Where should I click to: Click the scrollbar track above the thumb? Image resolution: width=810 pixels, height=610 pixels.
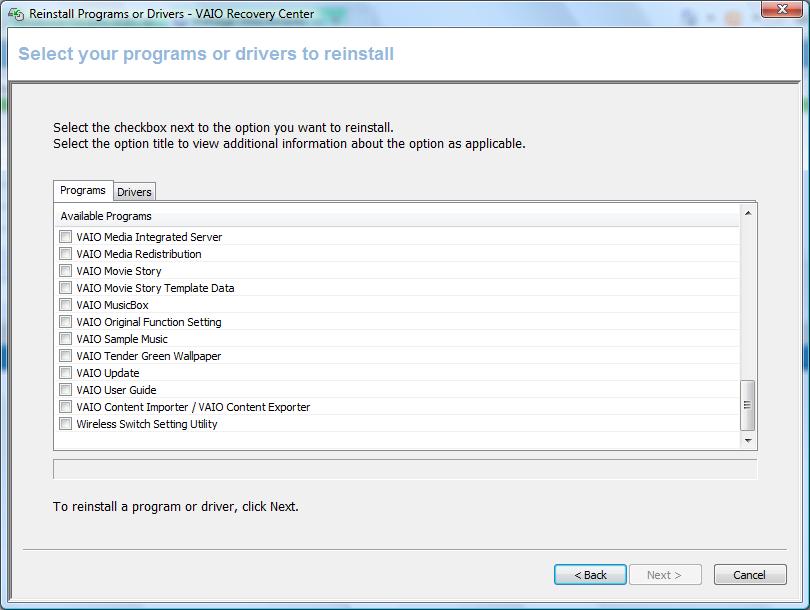click(x=747, y=300)
